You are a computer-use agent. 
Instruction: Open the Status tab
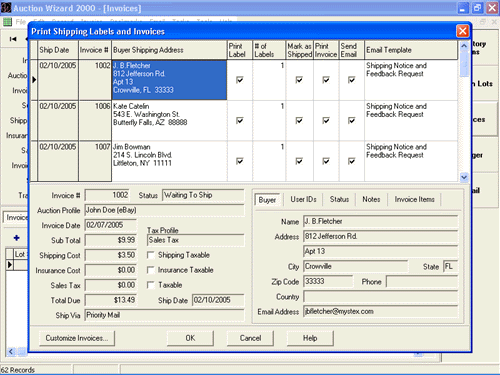339,199
